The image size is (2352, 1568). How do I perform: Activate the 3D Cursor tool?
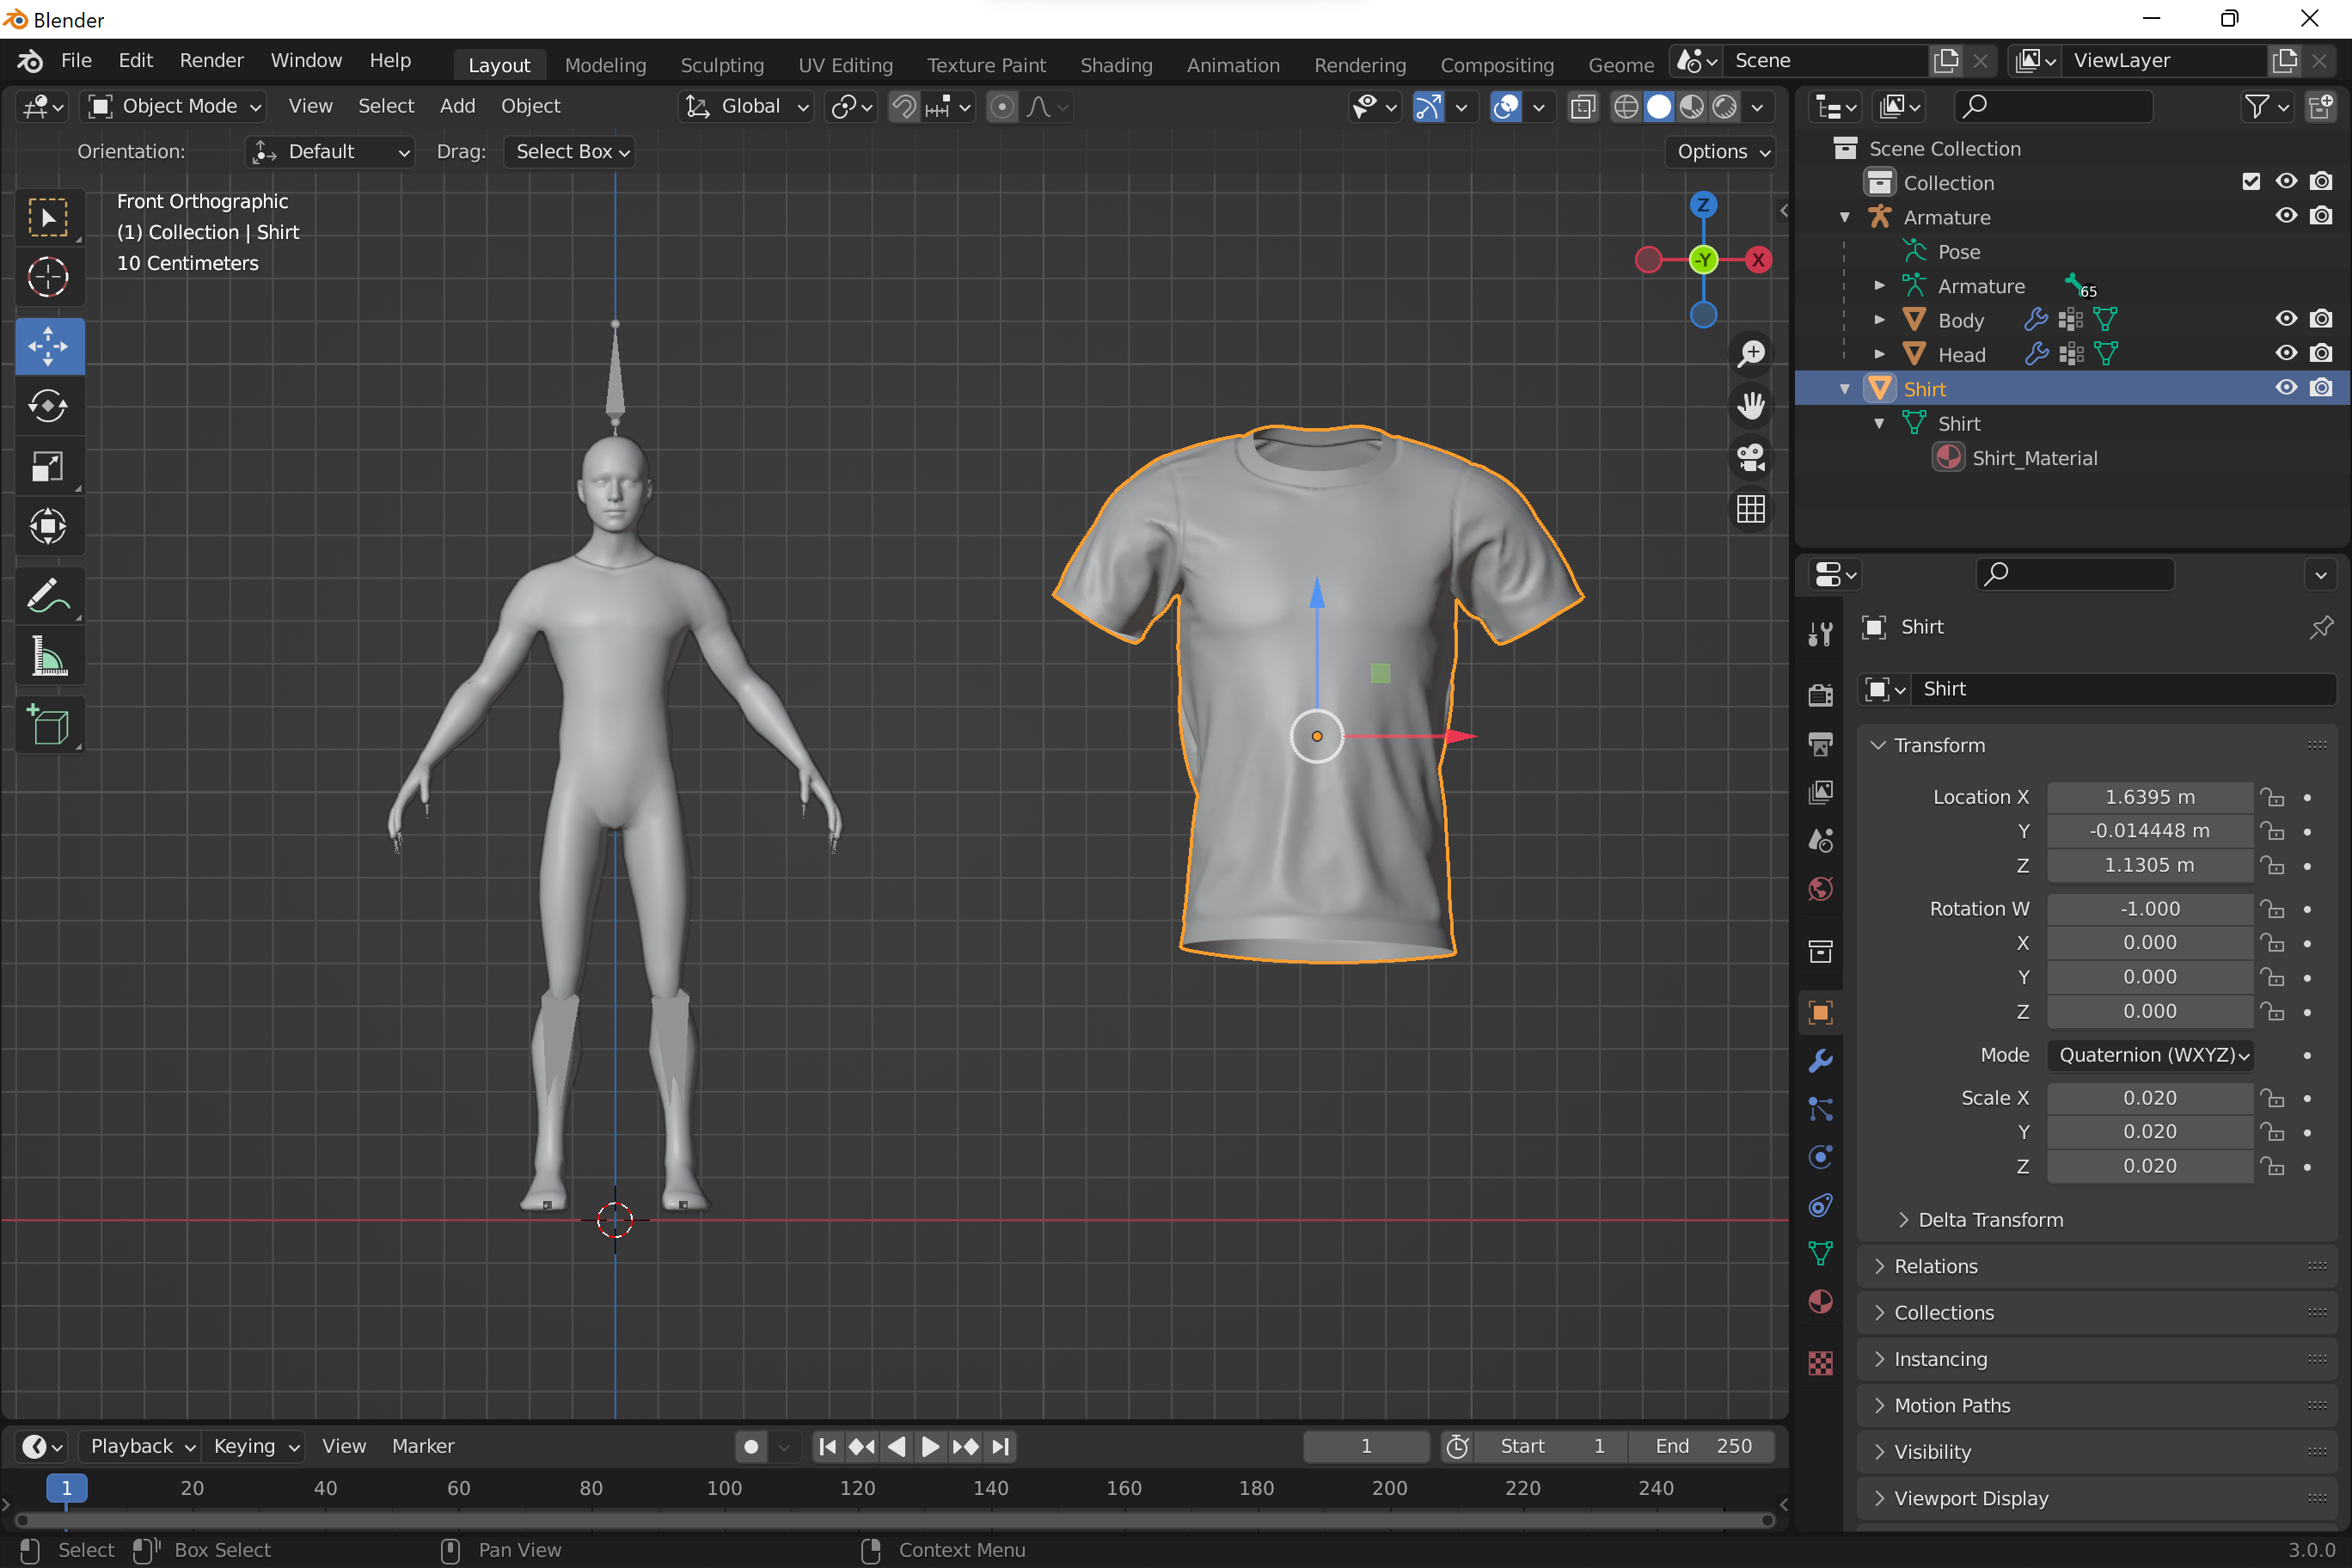pos(49,277)
